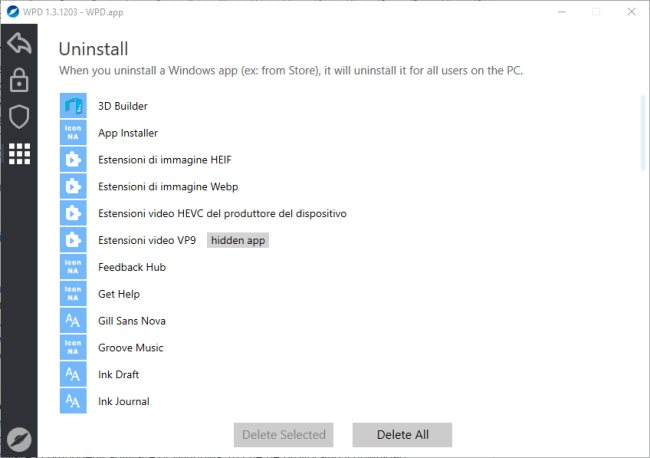The width and height of the screenshot is (650, 458).
Task: Select Estensioni di immagine Webp icon
Action: coord(73,187)
